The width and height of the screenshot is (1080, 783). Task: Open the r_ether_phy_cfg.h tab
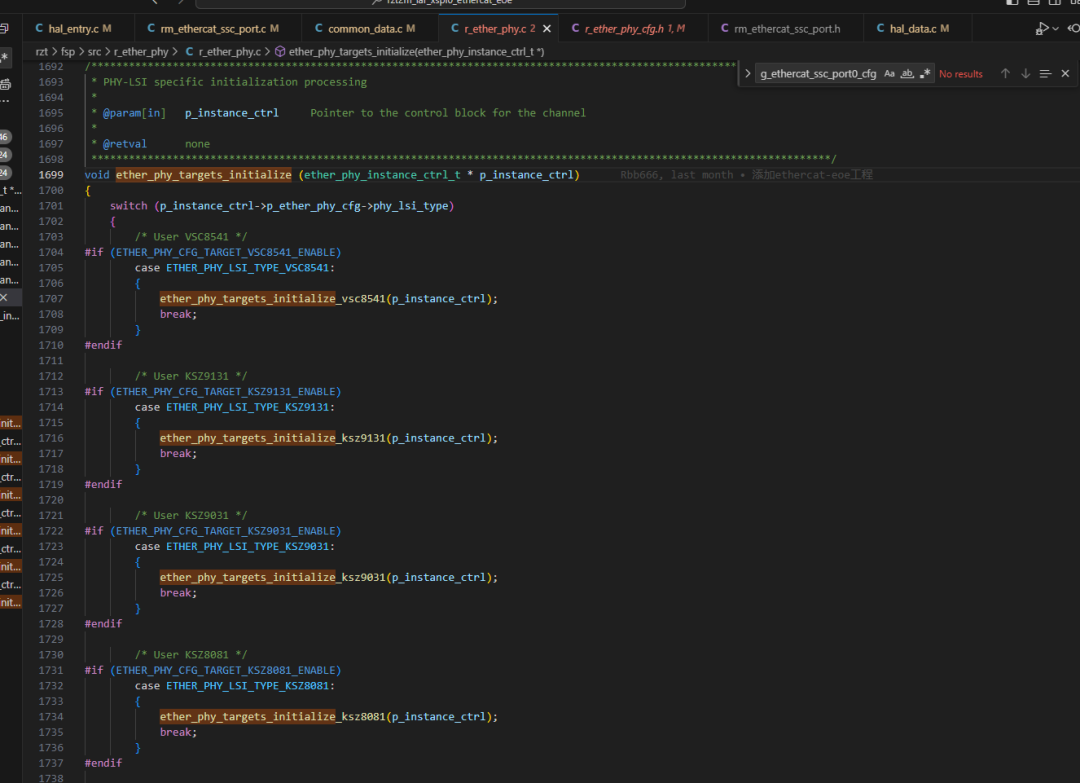[623, 29]
